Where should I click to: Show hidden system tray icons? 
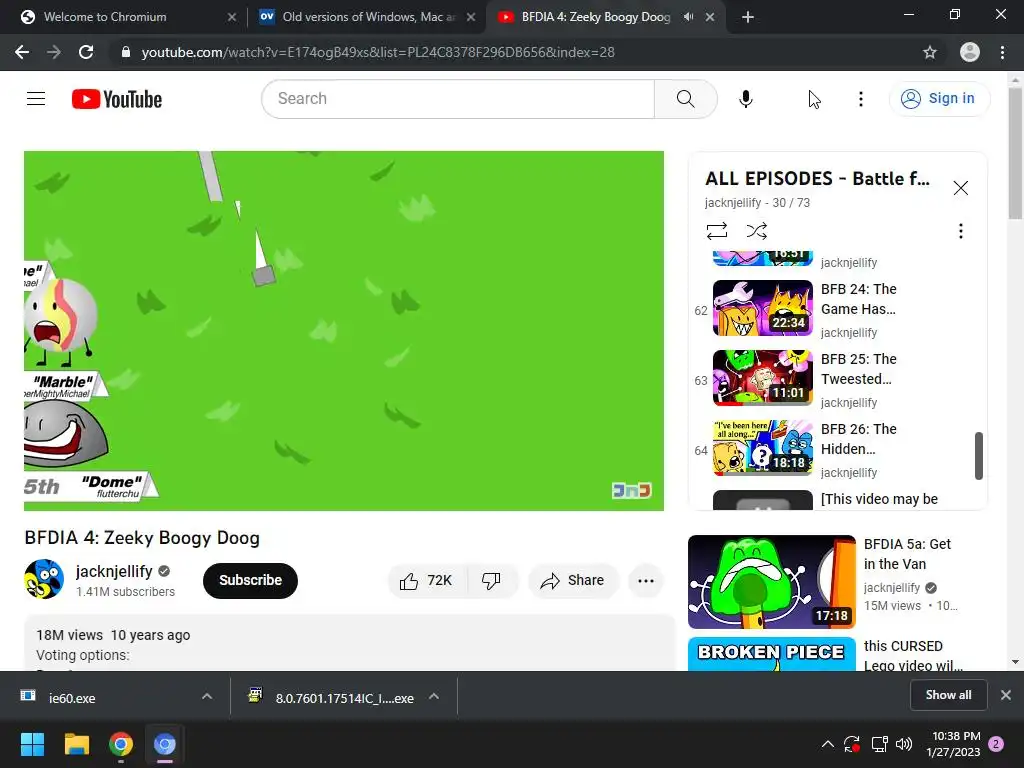coord(827,744)
